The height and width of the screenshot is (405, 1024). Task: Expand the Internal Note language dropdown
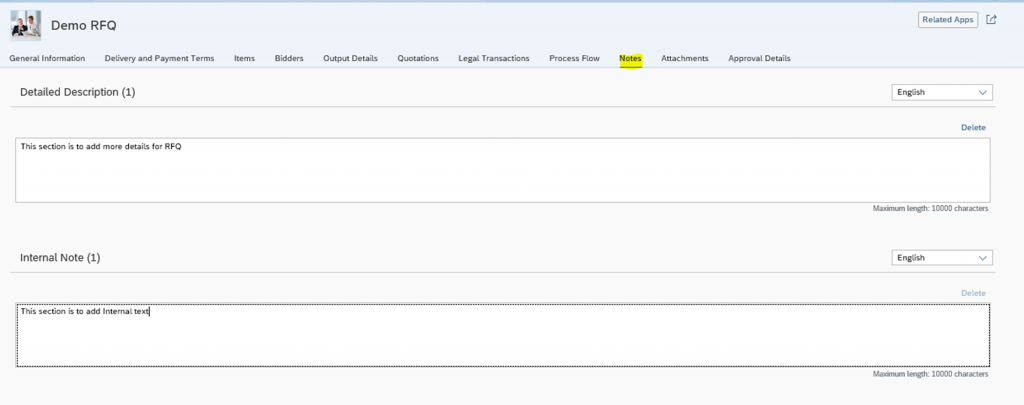(942, 257)
